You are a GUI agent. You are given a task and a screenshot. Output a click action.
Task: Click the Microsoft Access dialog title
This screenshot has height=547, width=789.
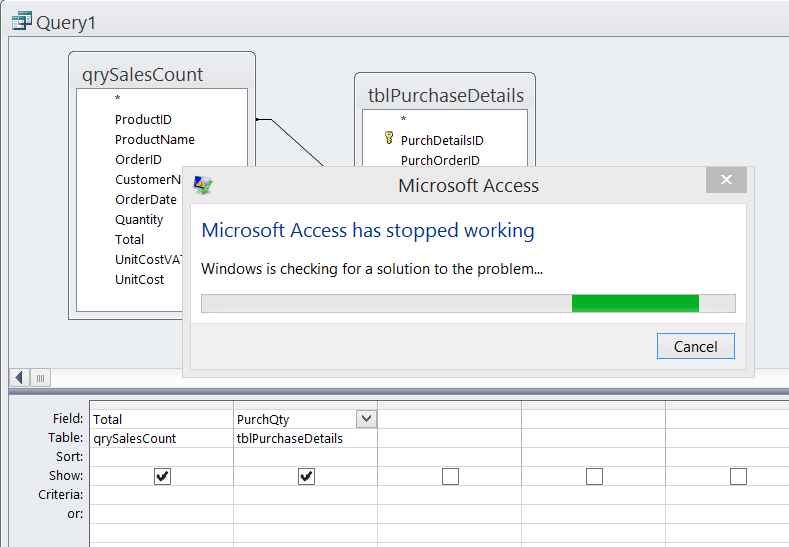[x=468, y=185]
